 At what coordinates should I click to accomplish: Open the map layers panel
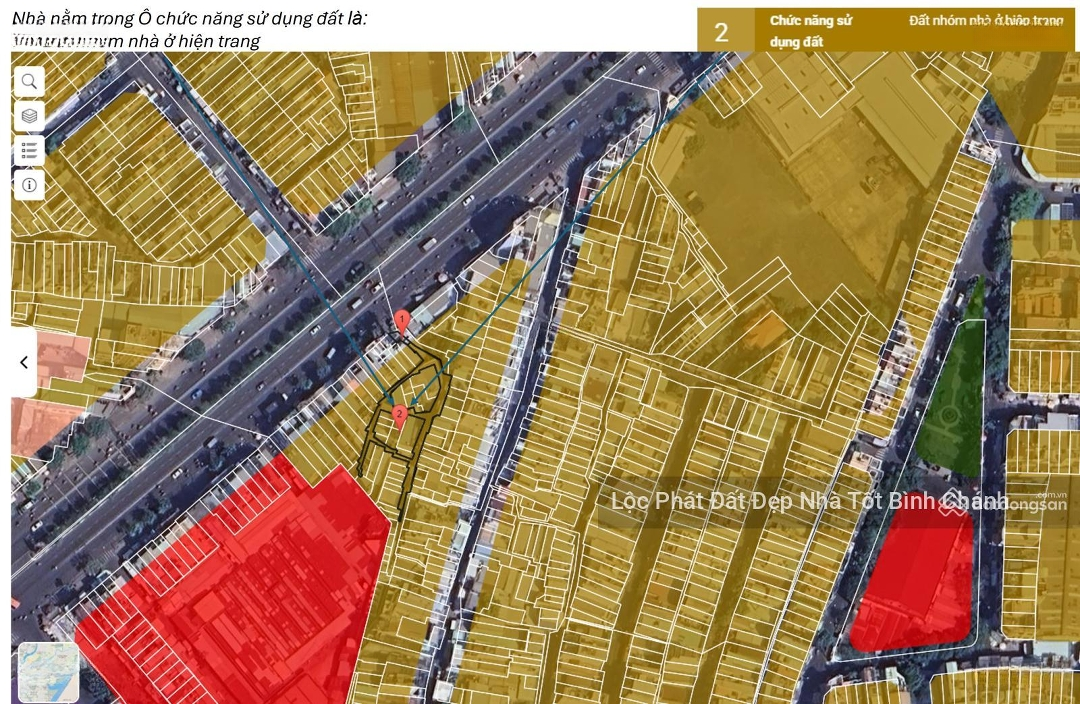pos(29,116)
